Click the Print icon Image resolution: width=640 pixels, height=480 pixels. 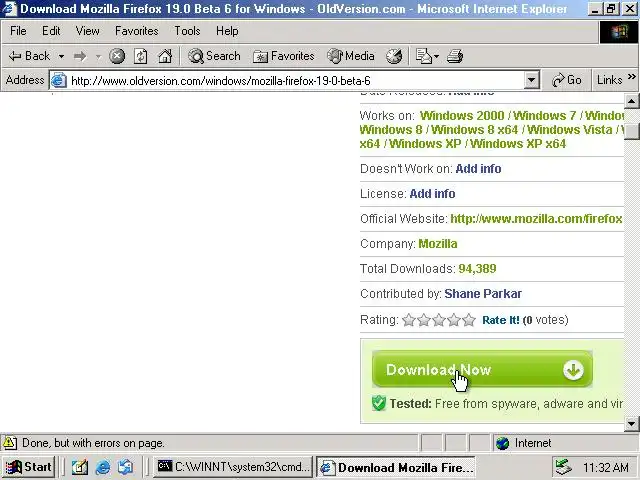click(x=455, y=56)
